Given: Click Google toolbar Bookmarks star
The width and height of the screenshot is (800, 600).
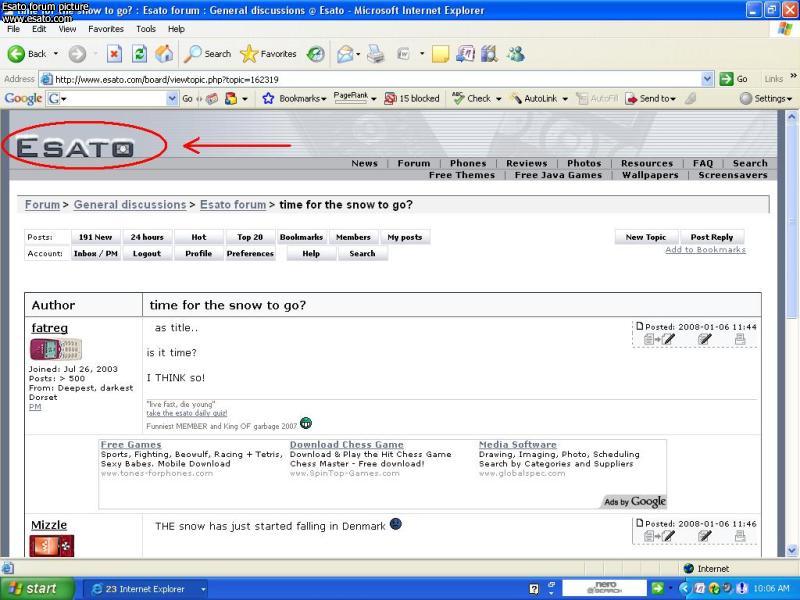Looking at the screenshot, I should pyautogui.click(x=268, y=98).
